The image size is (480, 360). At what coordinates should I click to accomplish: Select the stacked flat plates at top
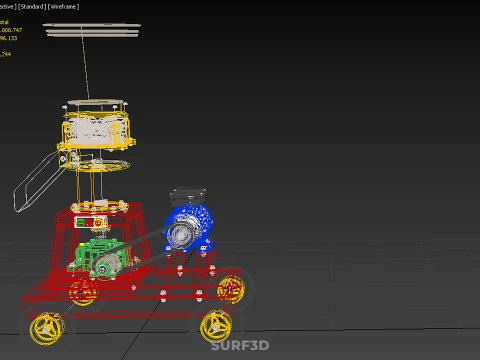(92, 30)
